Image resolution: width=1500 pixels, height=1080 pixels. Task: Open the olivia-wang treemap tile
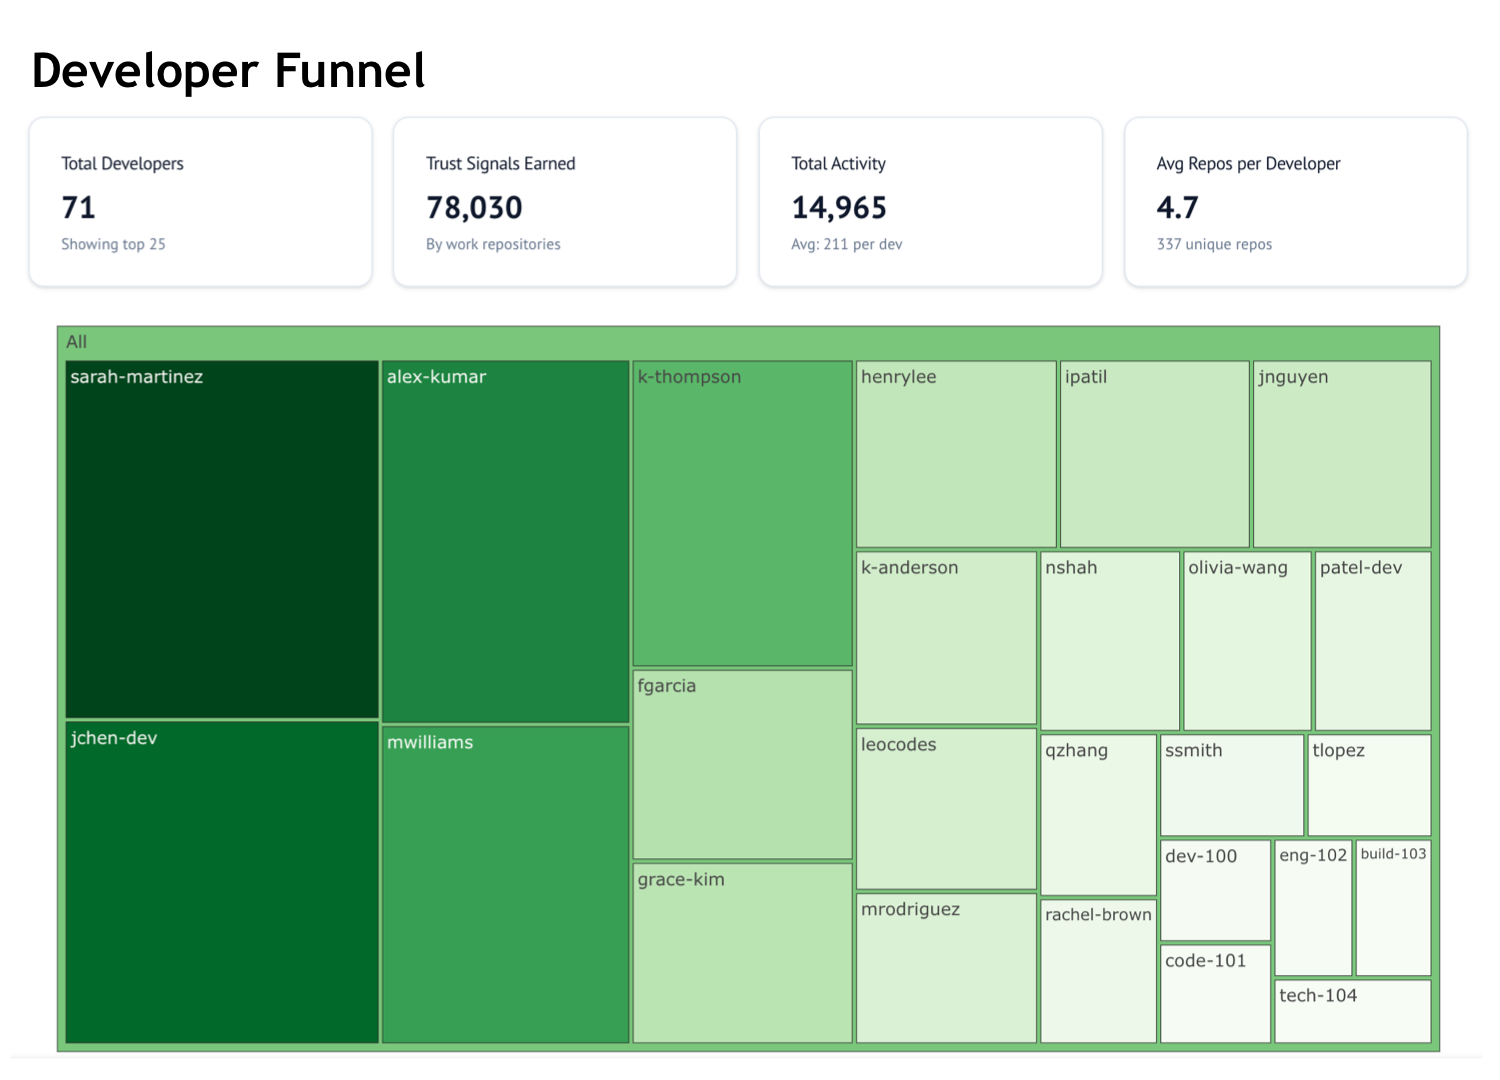pos(1247,642)
